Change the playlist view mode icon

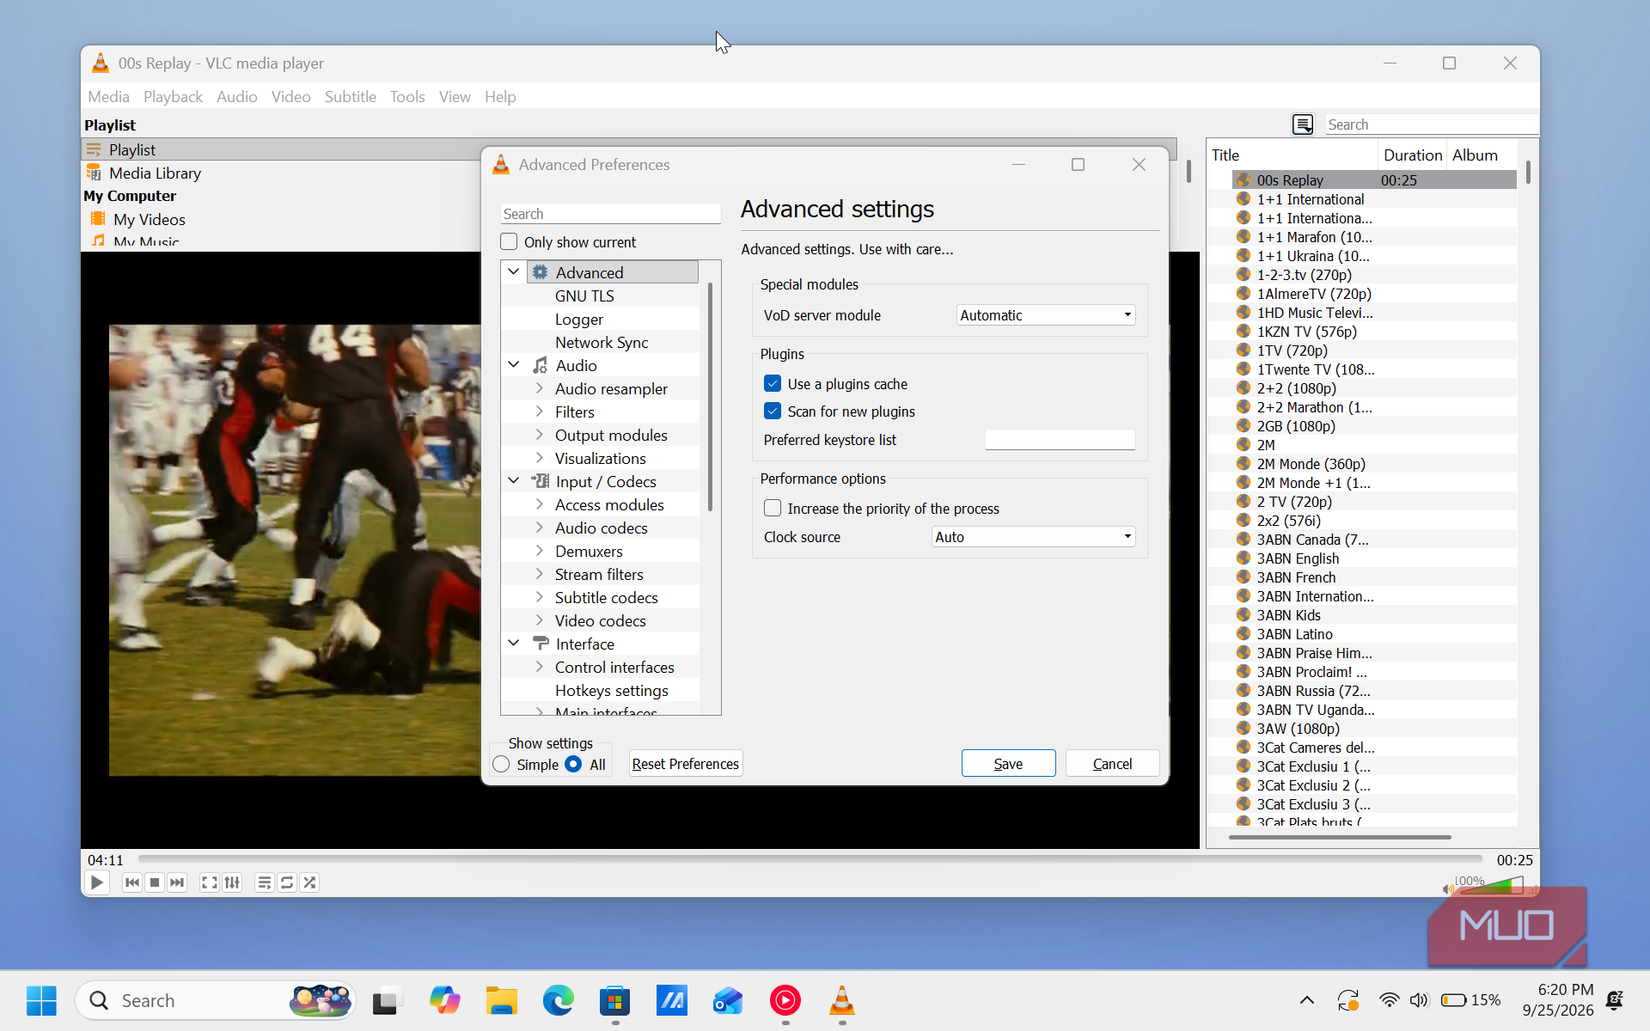(x=1302, y=124)
